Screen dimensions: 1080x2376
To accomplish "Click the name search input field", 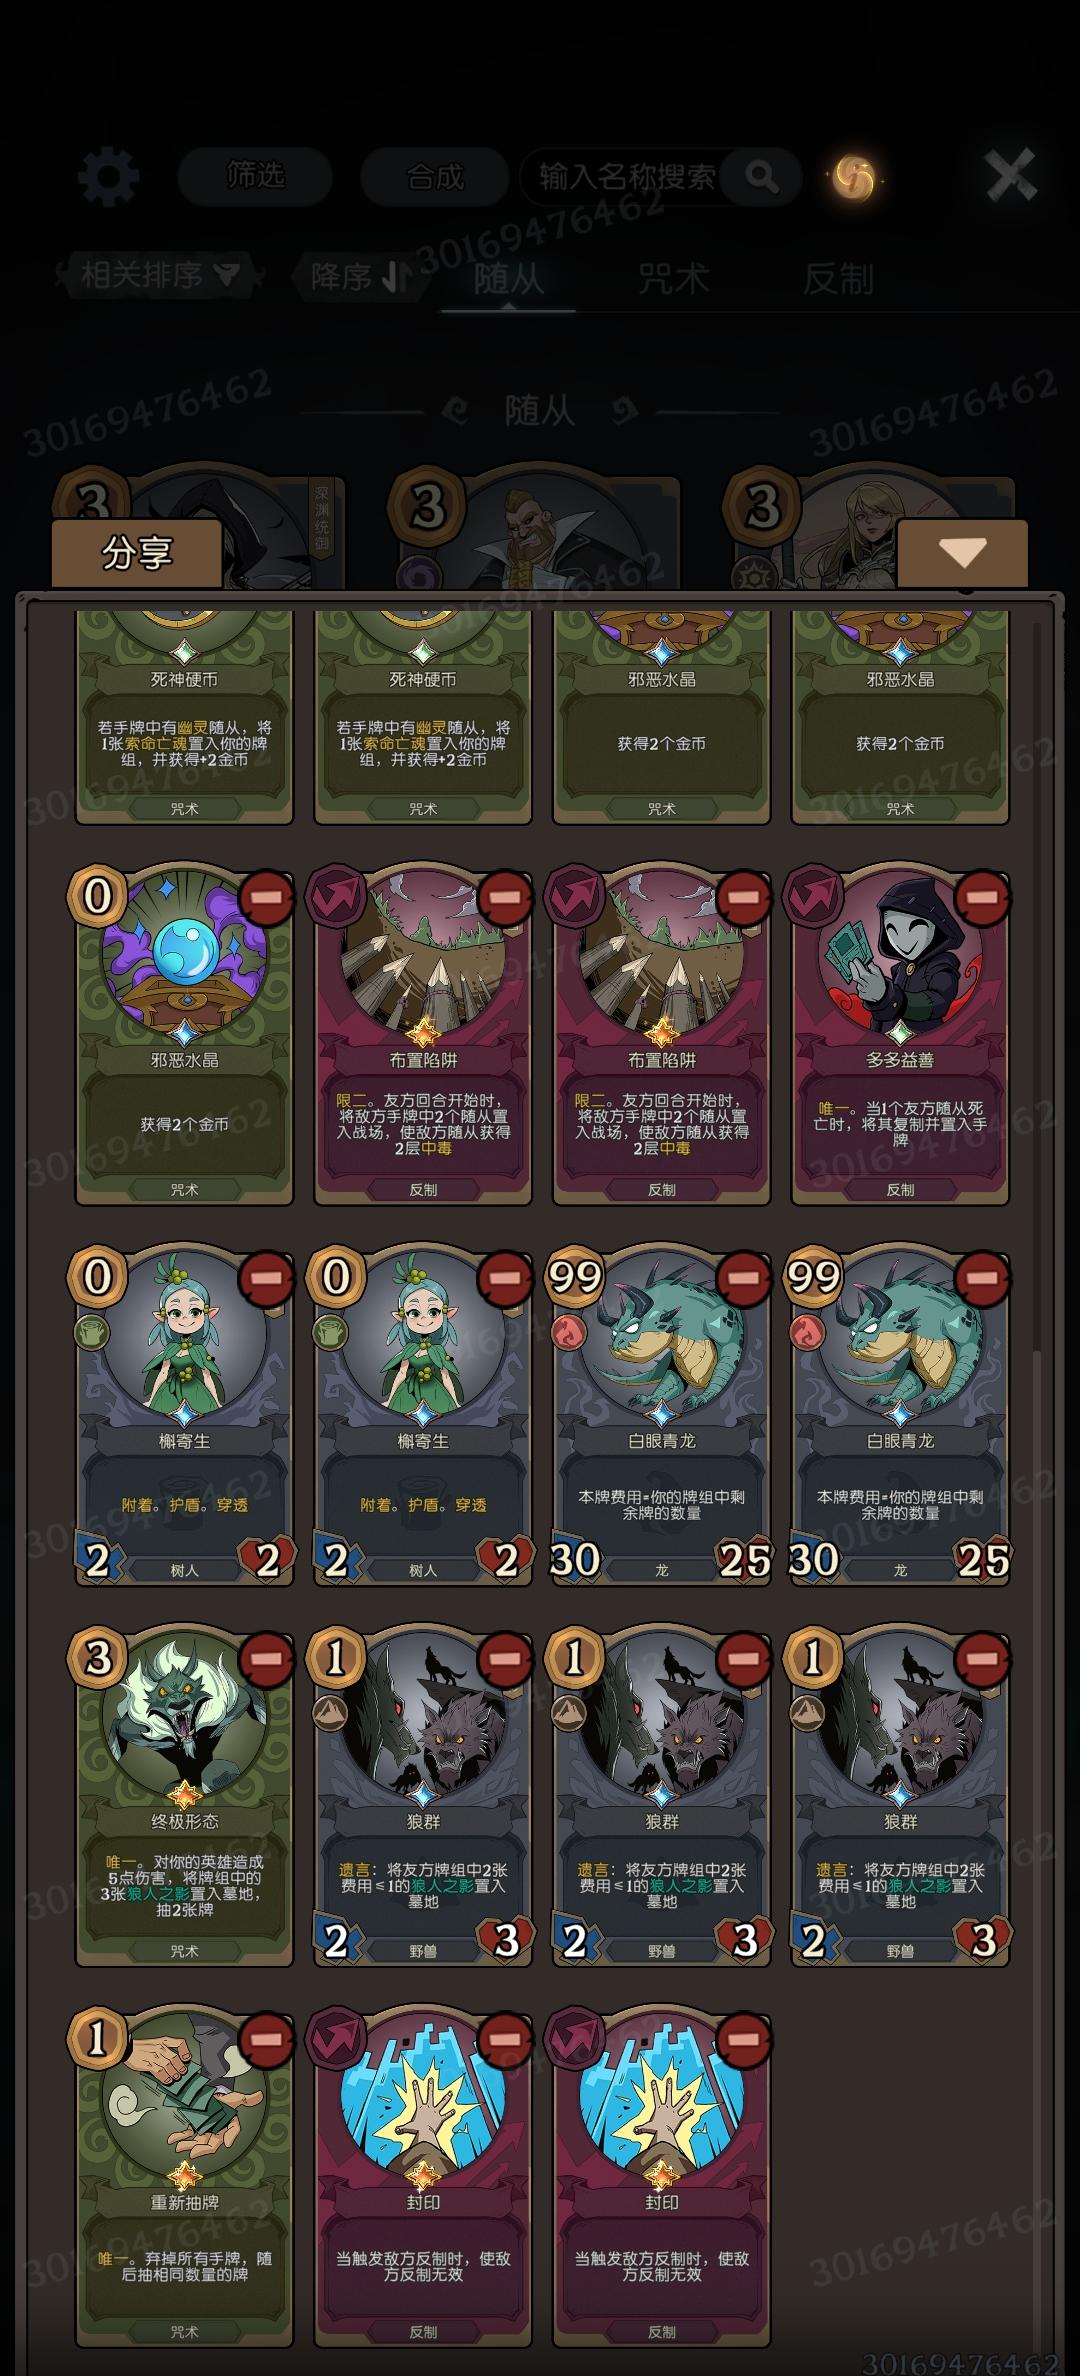I will 630,178.
